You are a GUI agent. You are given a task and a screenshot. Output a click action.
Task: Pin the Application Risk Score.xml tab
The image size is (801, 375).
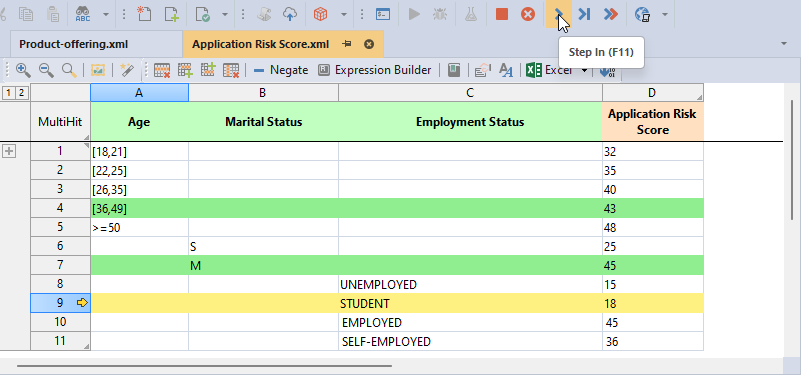pos(347,44)
